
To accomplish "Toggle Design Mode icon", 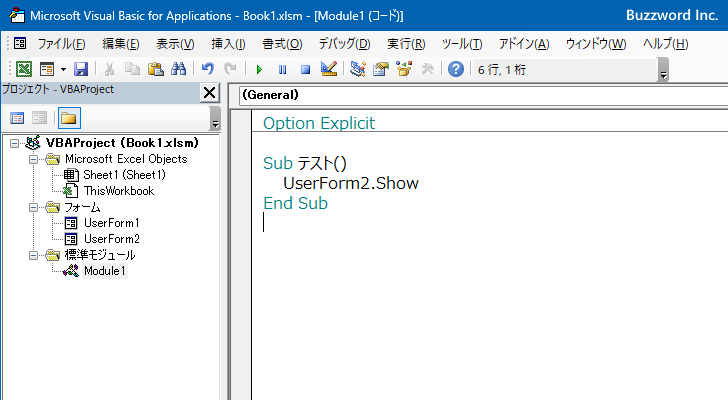I will pyautogui.click(x=328, y=69).
